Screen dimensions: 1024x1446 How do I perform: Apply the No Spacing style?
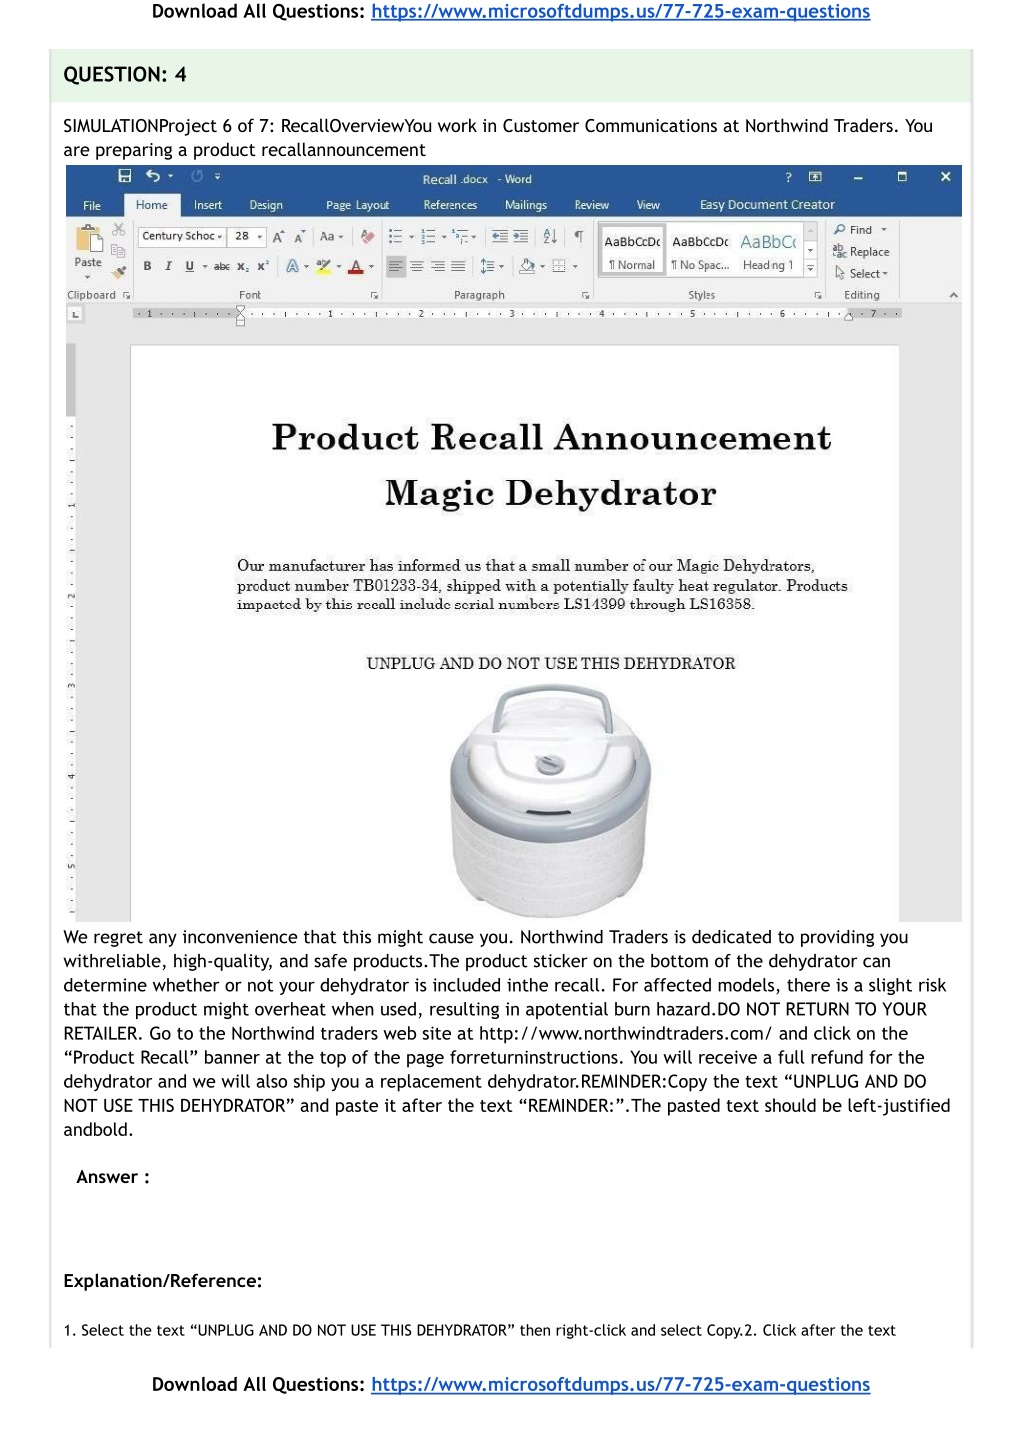pos(700,251)
